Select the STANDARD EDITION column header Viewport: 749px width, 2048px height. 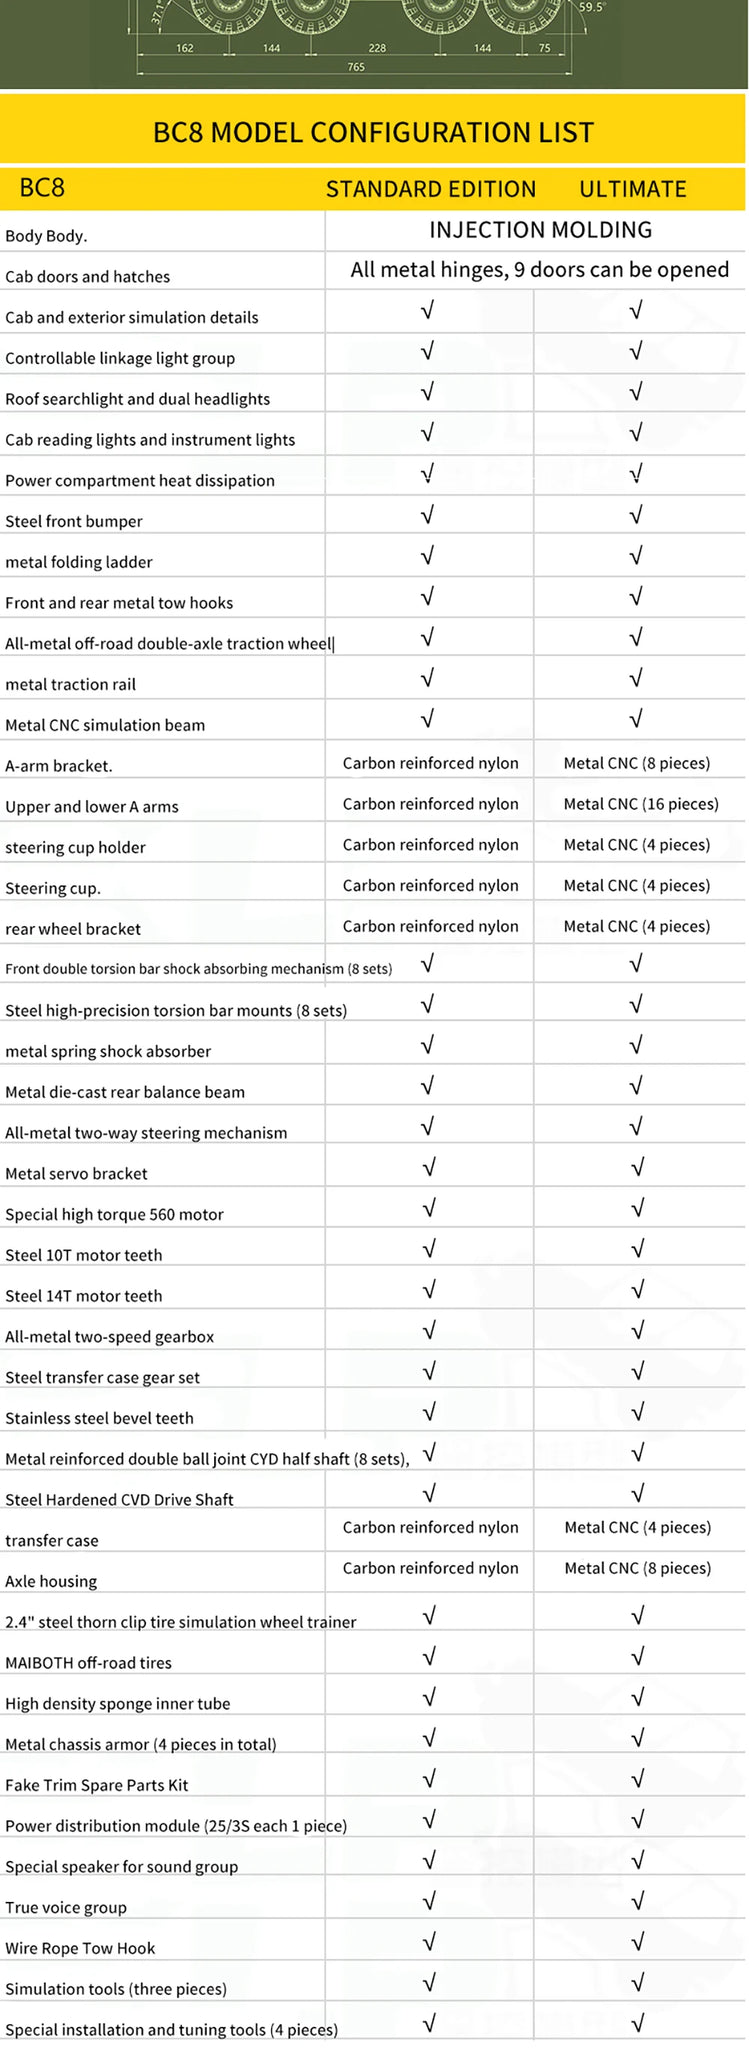tap(430, 189)
